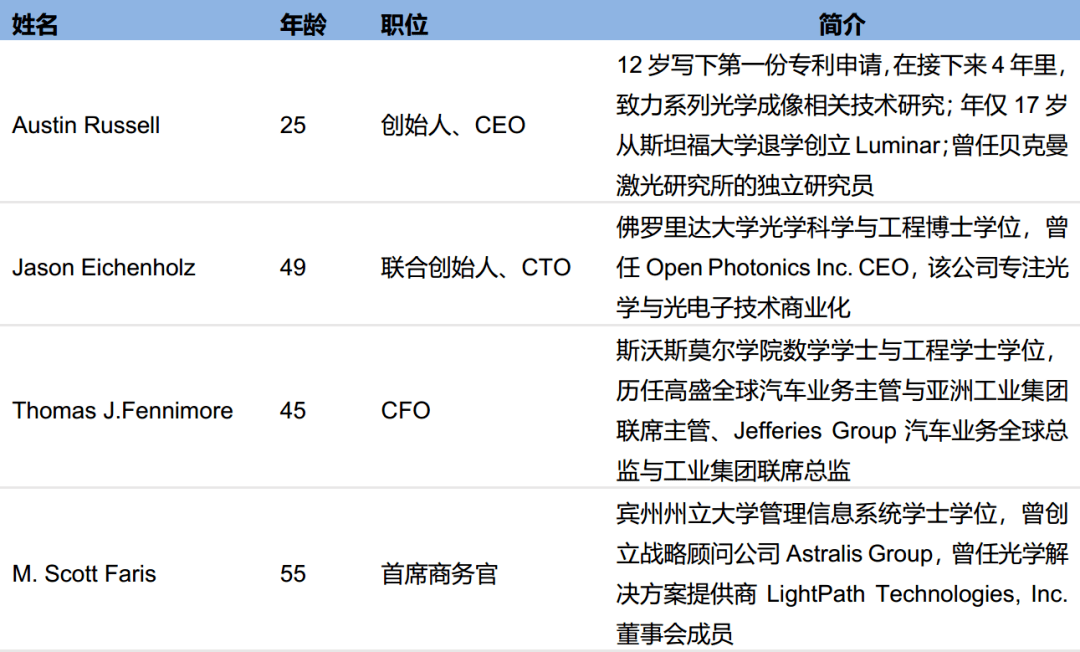This screenshot has height=652, width=1080.
Task: Click the bio mentioning Open Photonics Inc.
Action: pos(842,267)
